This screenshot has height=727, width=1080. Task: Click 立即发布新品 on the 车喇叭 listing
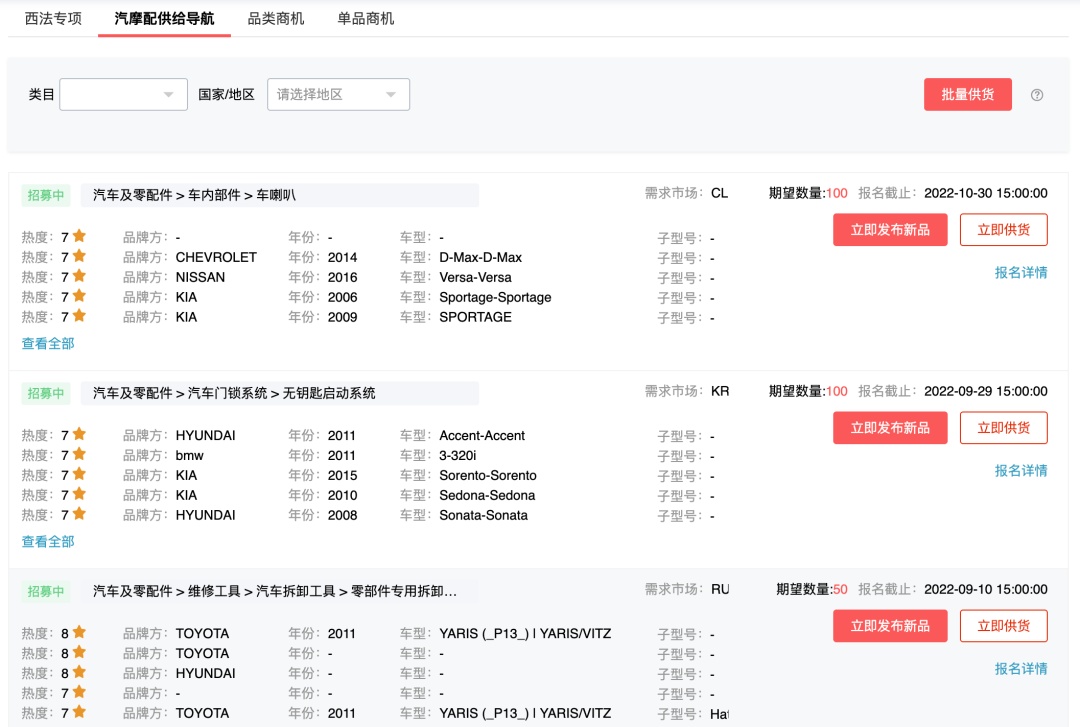(890, 229)
